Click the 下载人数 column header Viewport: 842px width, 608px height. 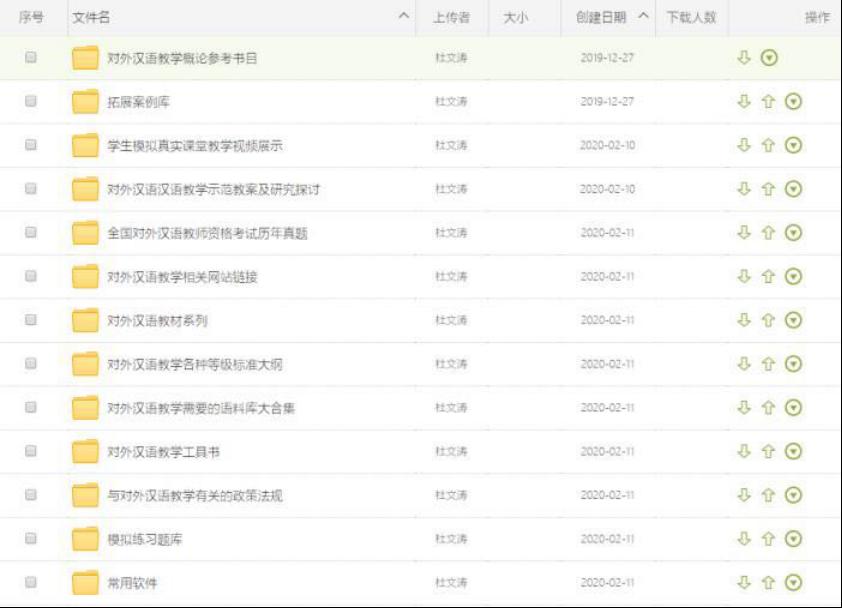point(691,18)
